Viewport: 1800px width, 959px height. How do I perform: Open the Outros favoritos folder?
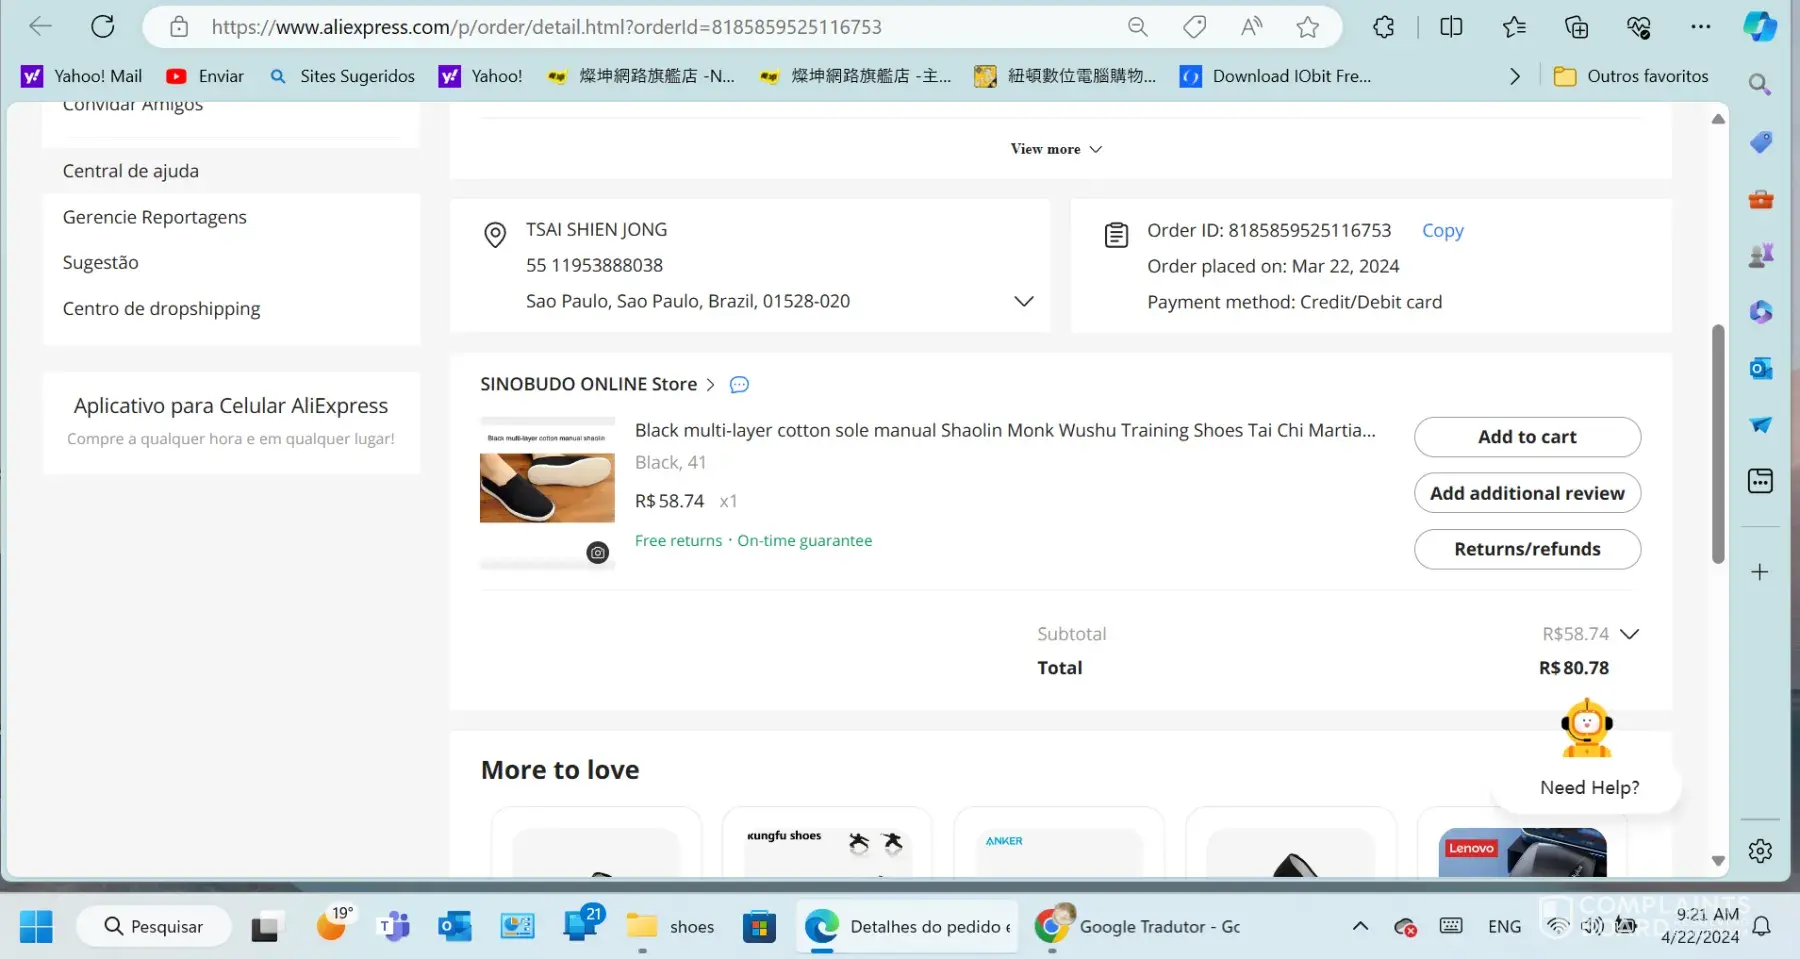point(1631,76)
